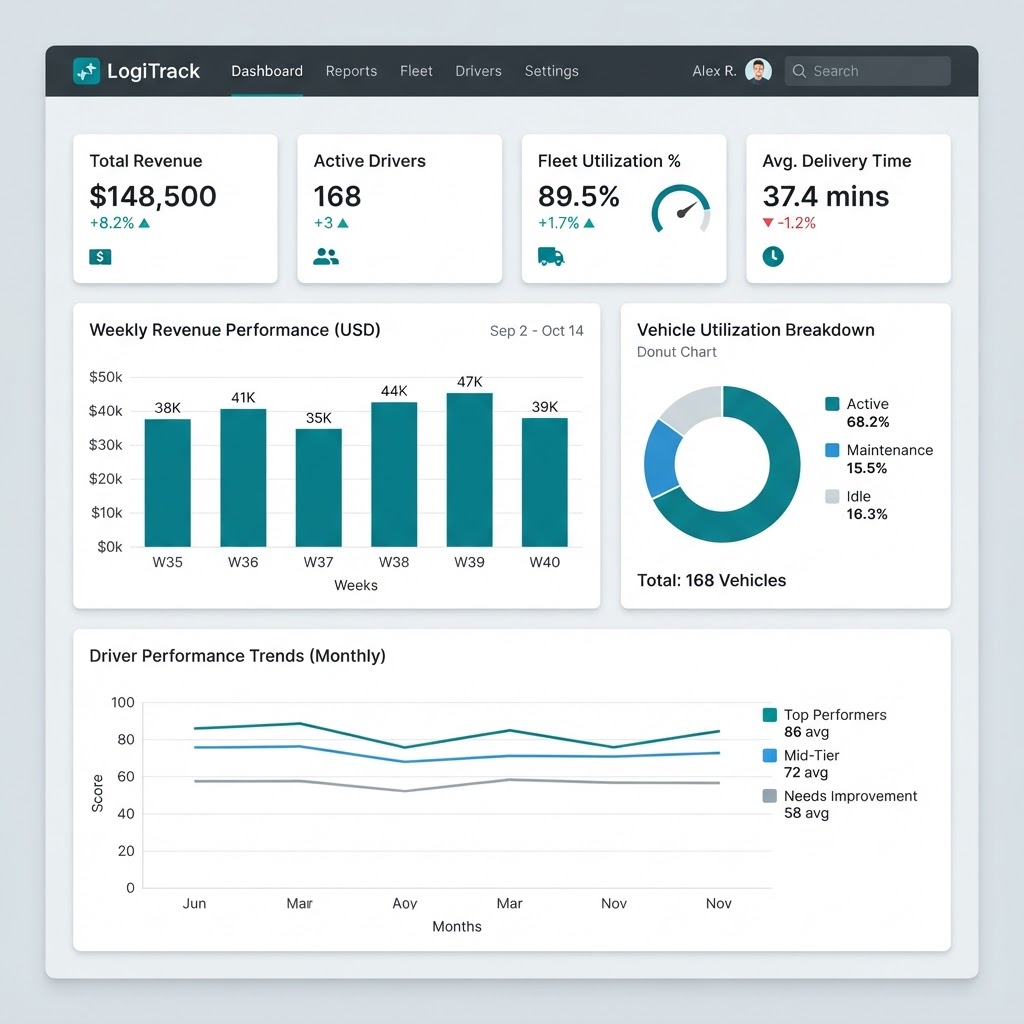Click the Mid-Tier legend swatch
The image size is (1024, 1024).
tap(770, 755)
